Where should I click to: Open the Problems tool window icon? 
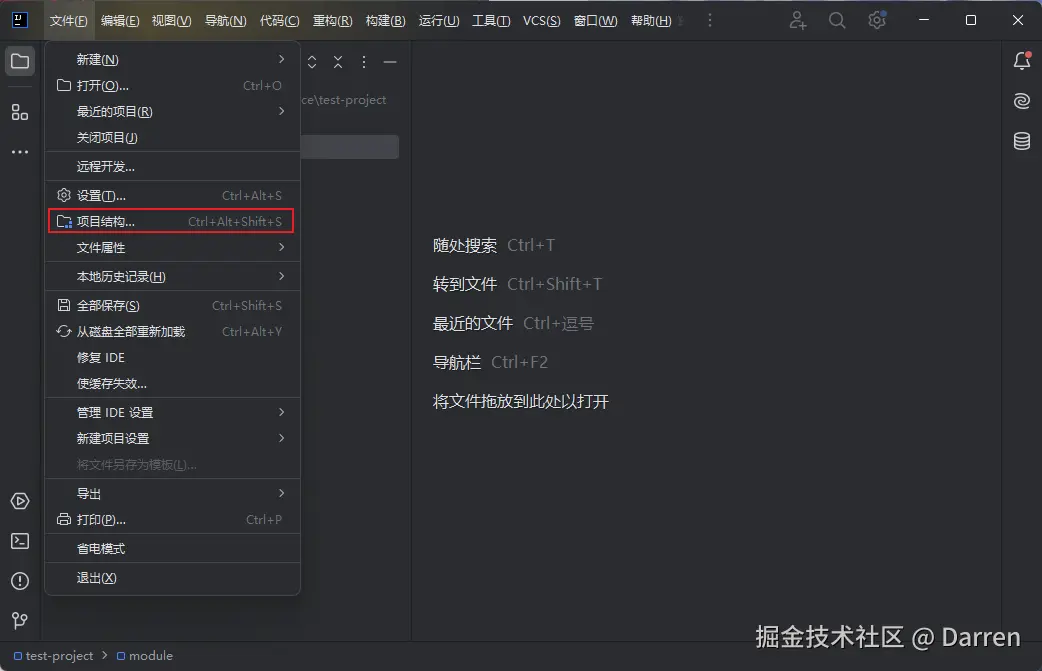pos(20,581)
